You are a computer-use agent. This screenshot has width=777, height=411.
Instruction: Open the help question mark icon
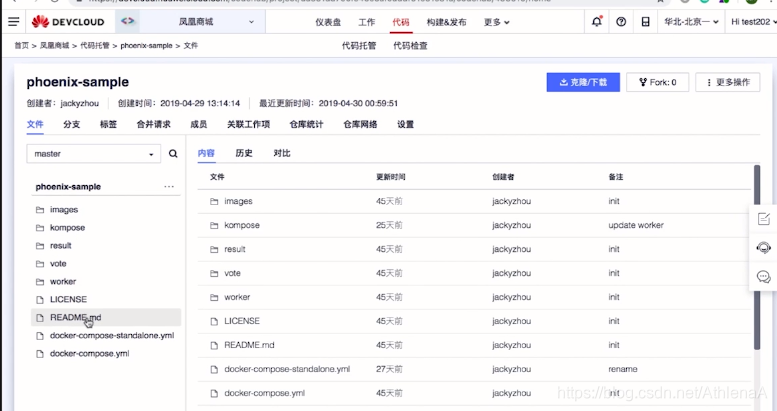tap(621, 22)
